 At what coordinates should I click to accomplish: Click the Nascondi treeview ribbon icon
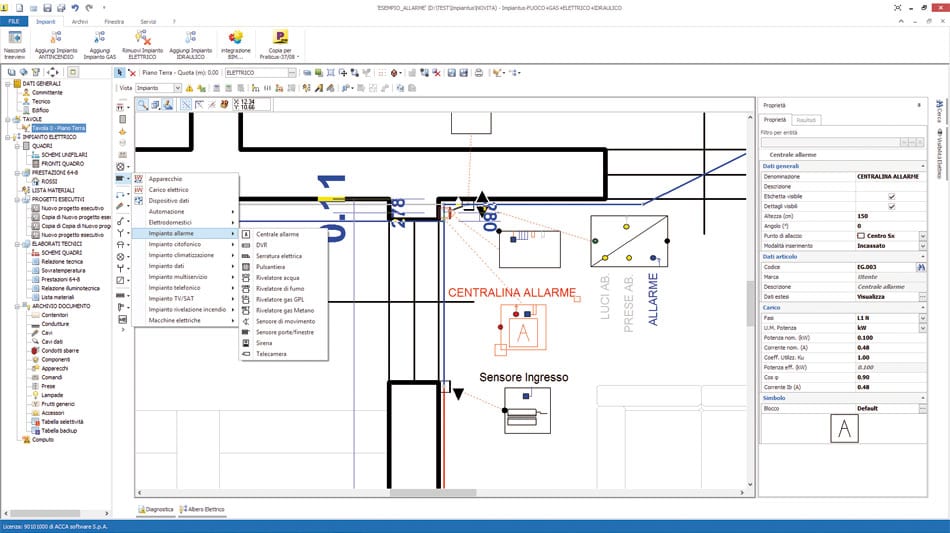point(15,38)
